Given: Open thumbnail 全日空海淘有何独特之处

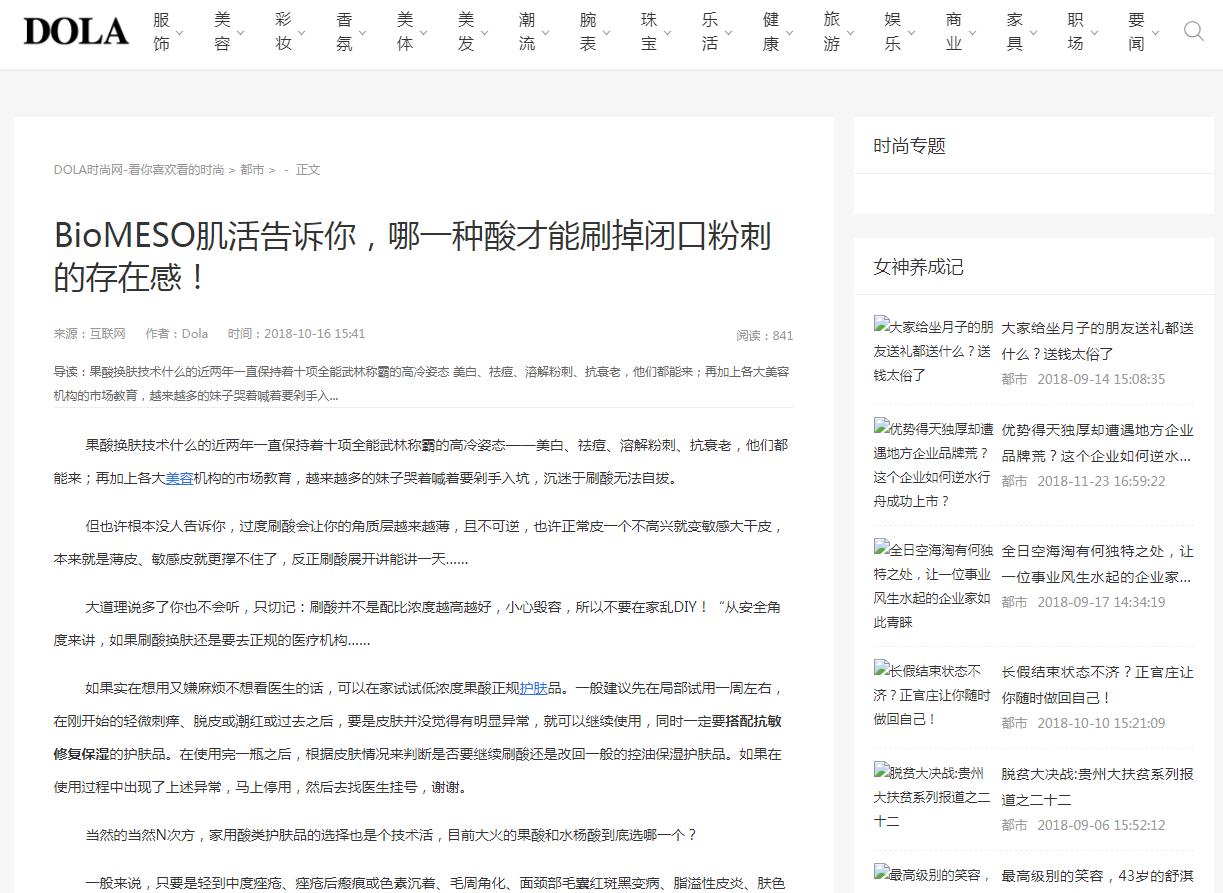Looking at the screenshot, I should click(x=933, y=586).
